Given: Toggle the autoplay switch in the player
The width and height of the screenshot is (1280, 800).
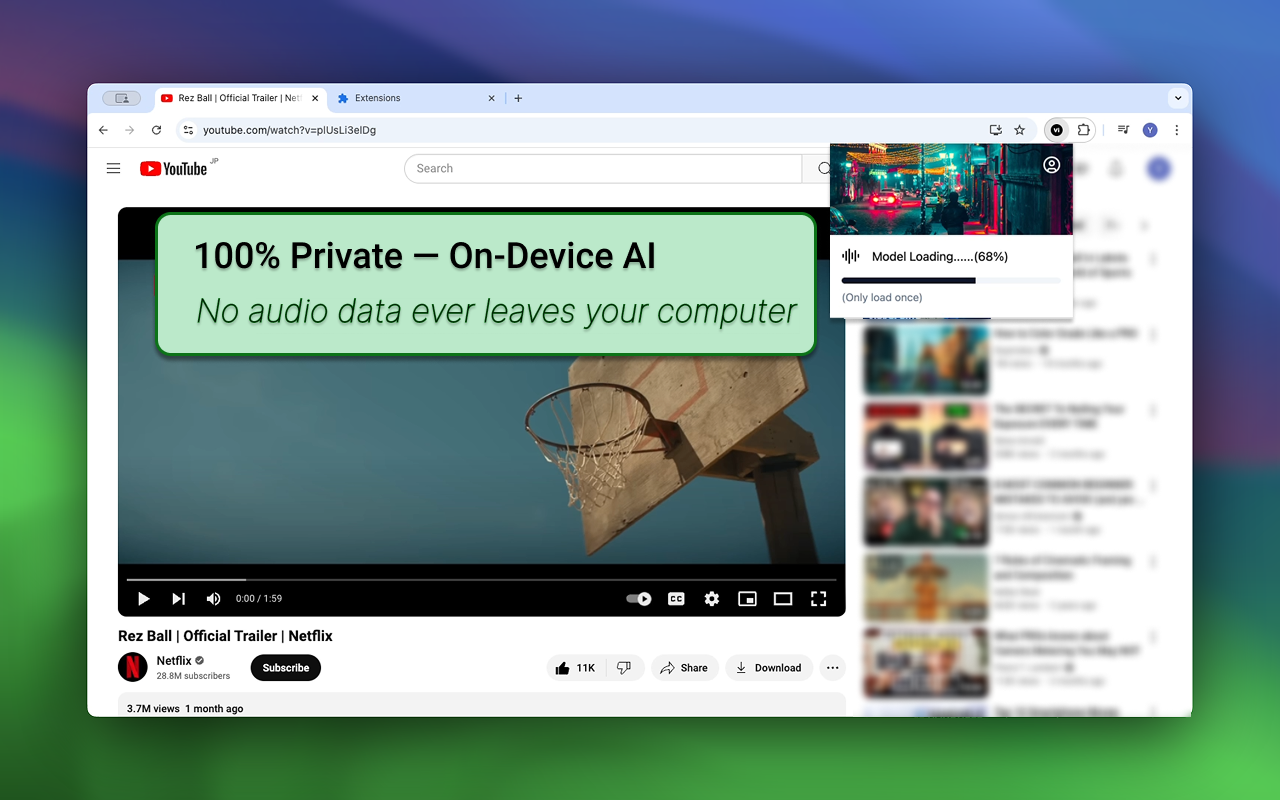Looking at the screenshot, I should coord(639,599).
